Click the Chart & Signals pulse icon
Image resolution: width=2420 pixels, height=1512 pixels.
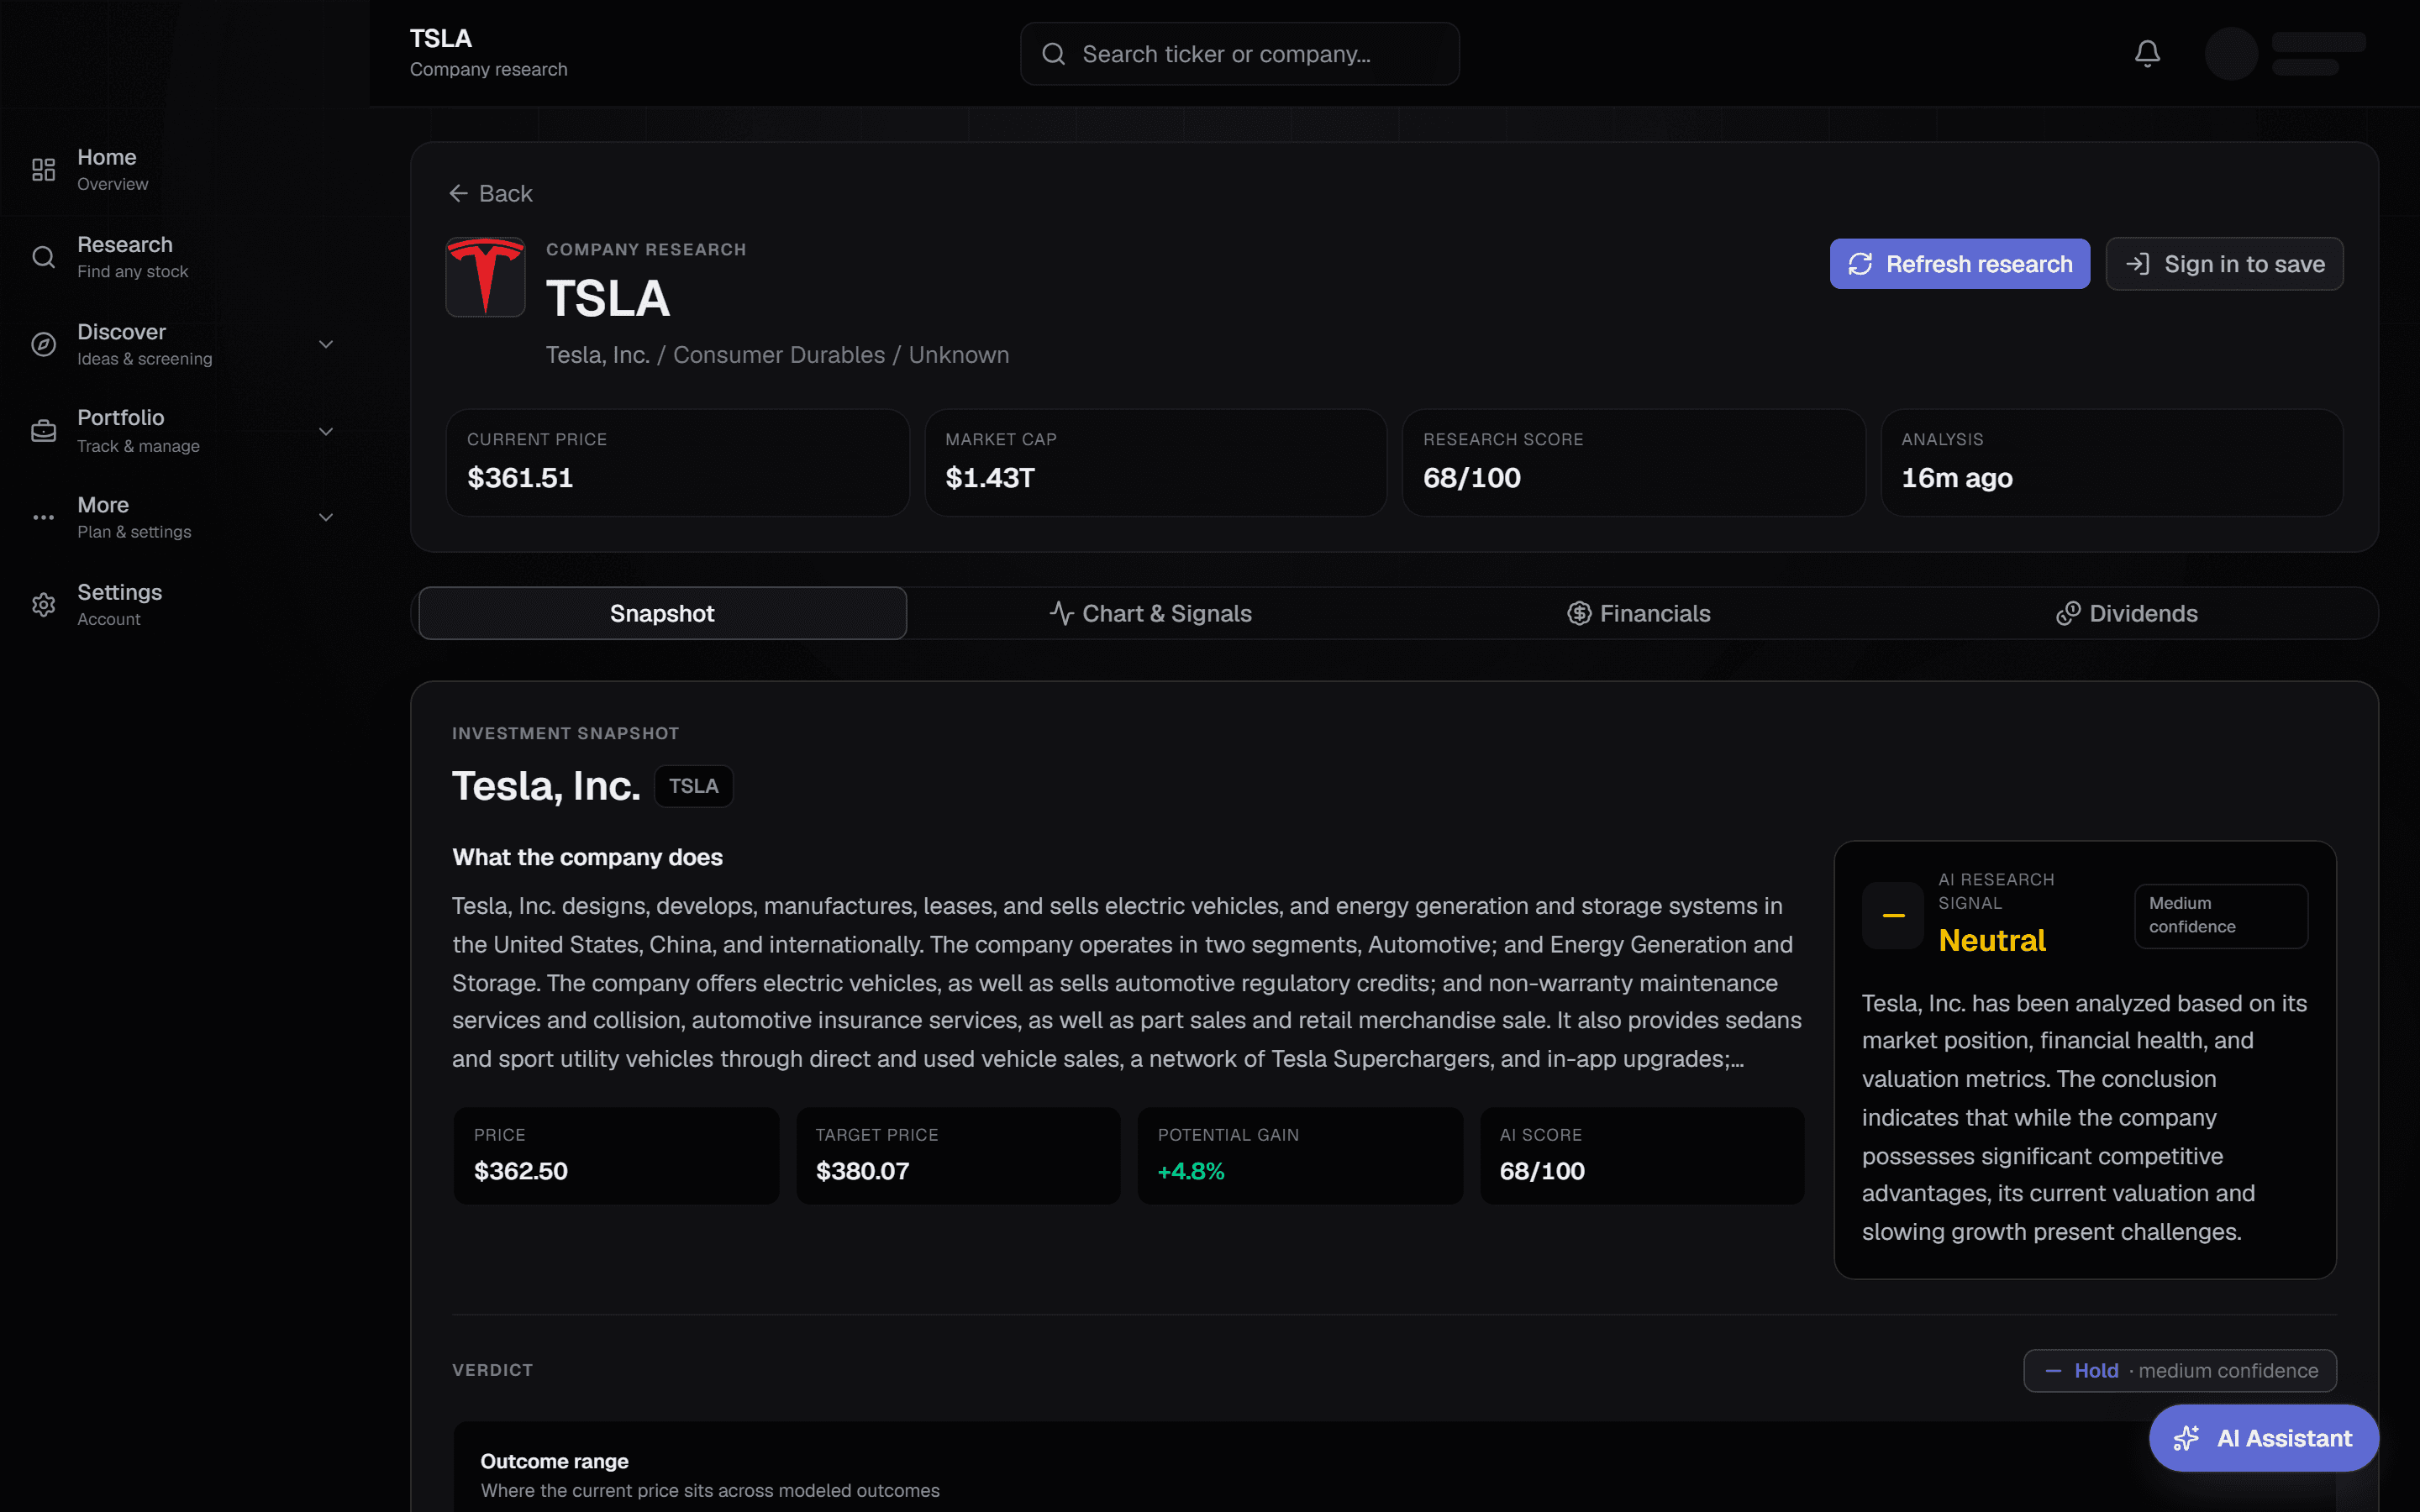[1061, 613]
